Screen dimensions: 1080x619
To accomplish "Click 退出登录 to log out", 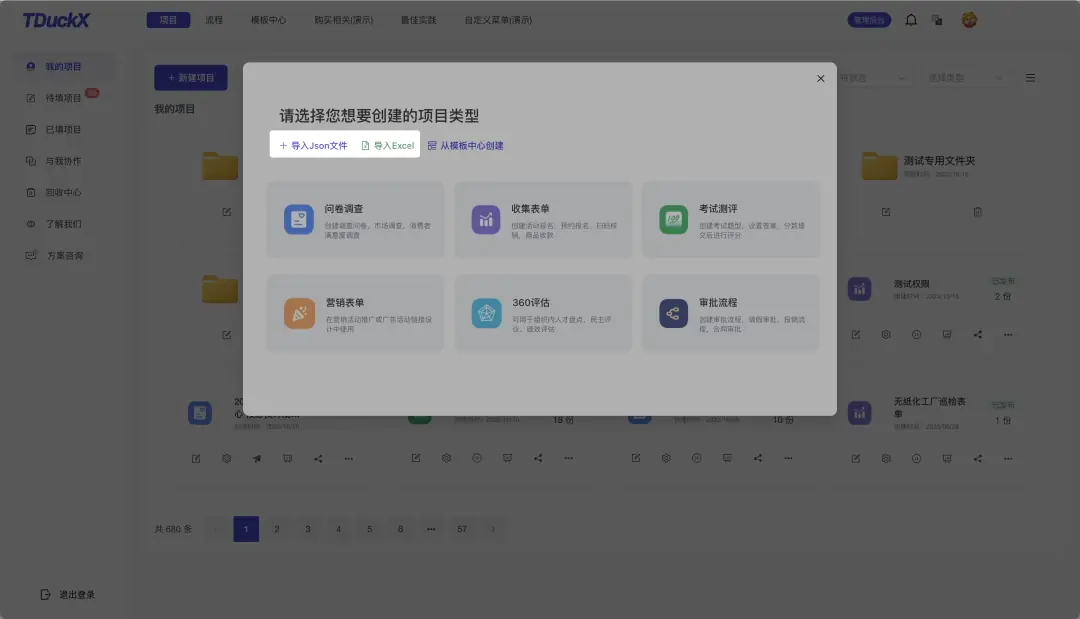I will click(x=68, y=594).
